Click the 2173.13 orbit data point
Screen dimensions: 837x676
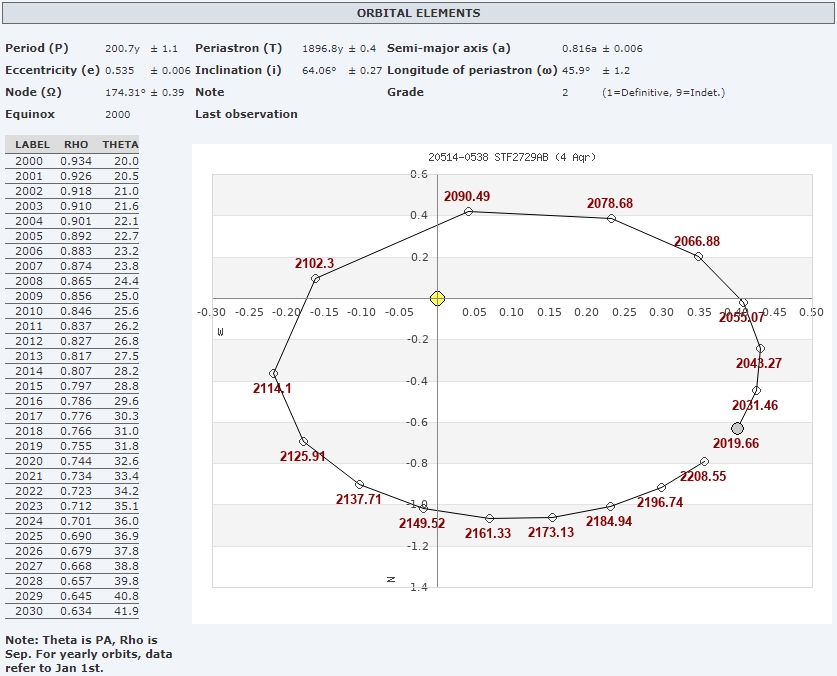pos(552,517)
